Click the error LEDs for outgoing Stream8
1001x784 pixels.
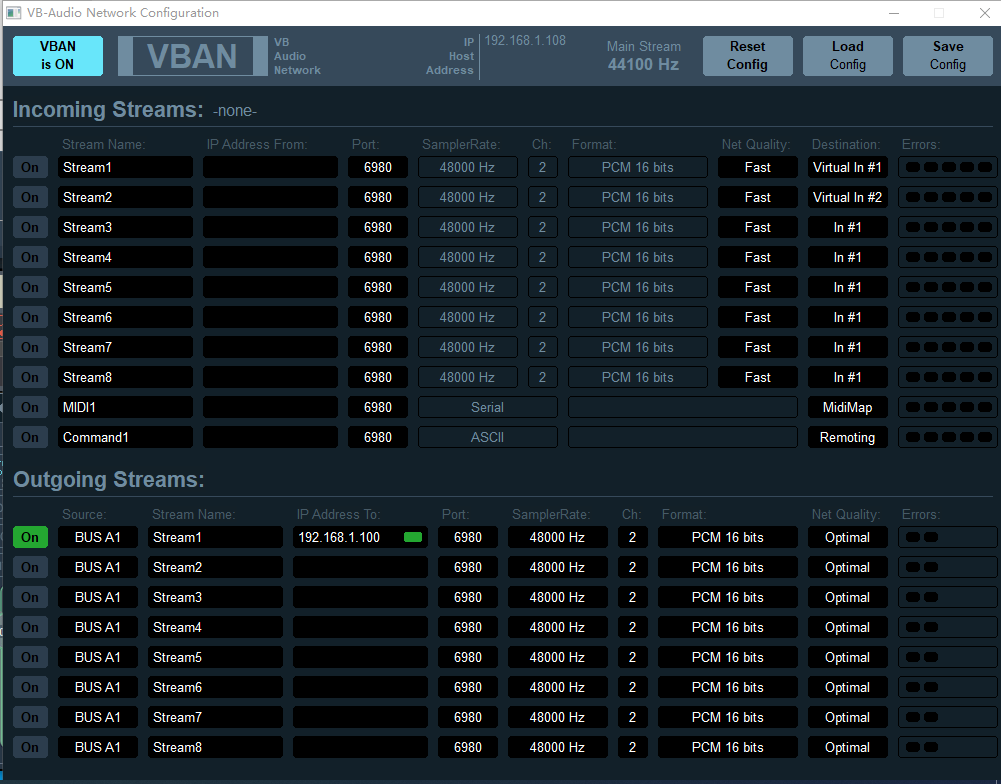click(948, 748)
